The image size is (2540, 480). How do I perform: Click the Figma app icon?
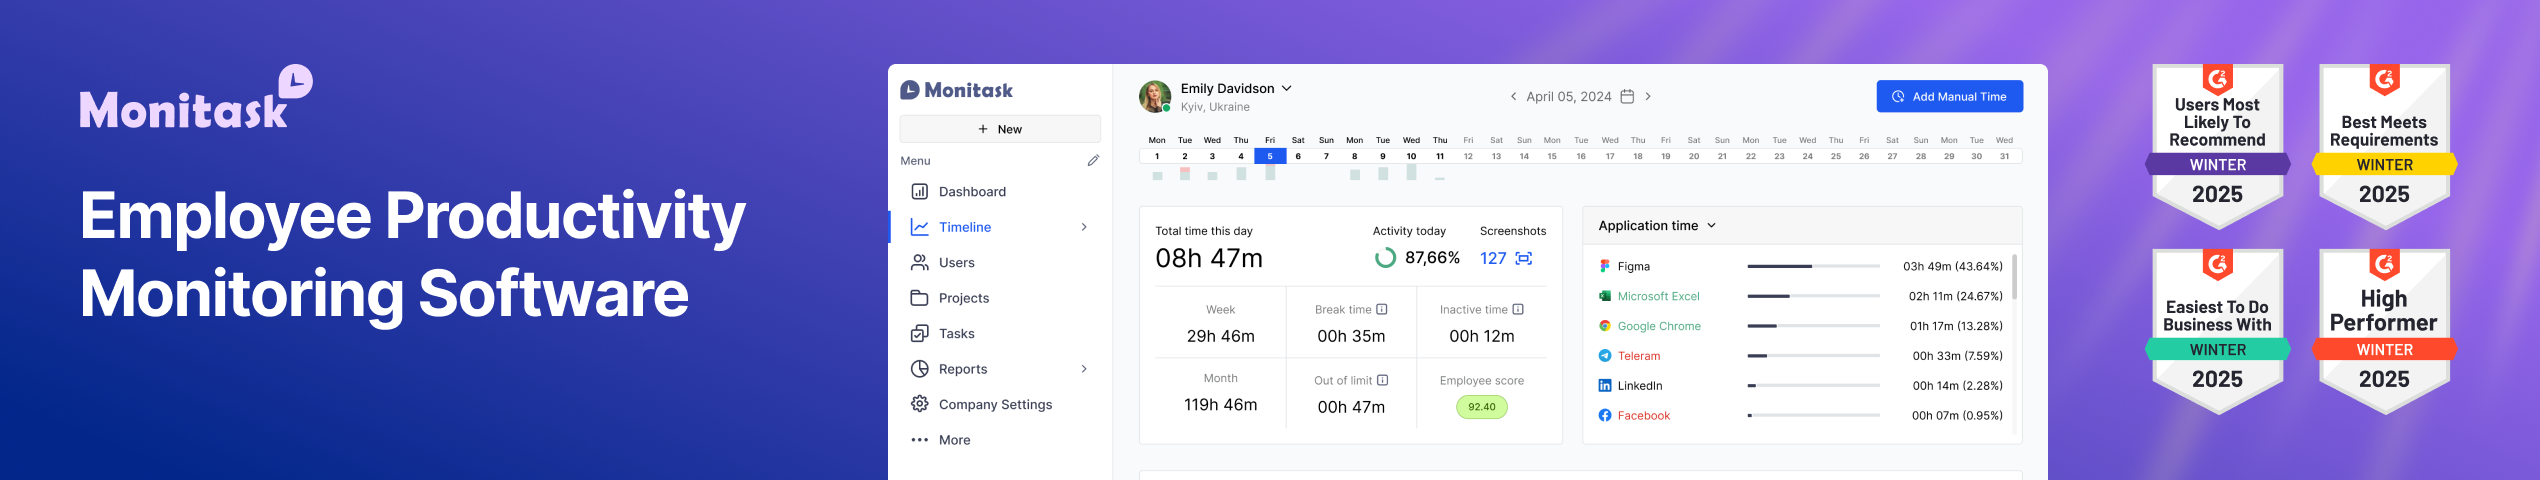pos(1604,266)
